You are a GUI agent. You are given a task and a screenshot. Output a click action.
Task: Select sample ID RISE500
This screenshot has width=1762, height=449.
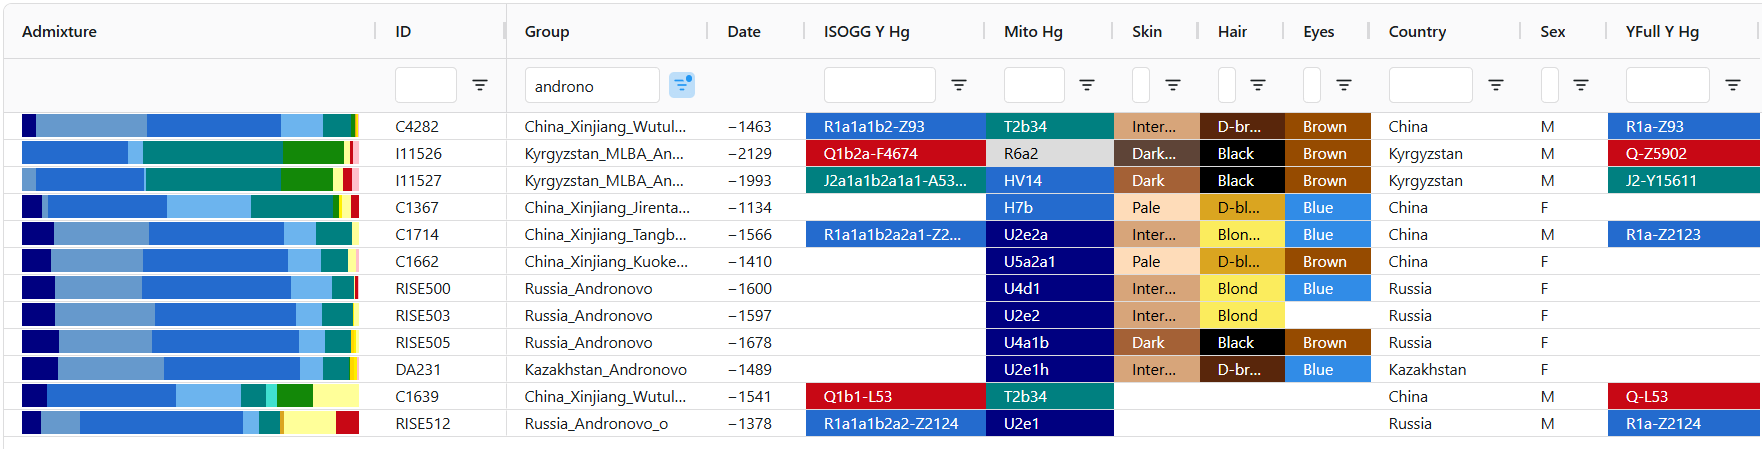tap(423, 289)
